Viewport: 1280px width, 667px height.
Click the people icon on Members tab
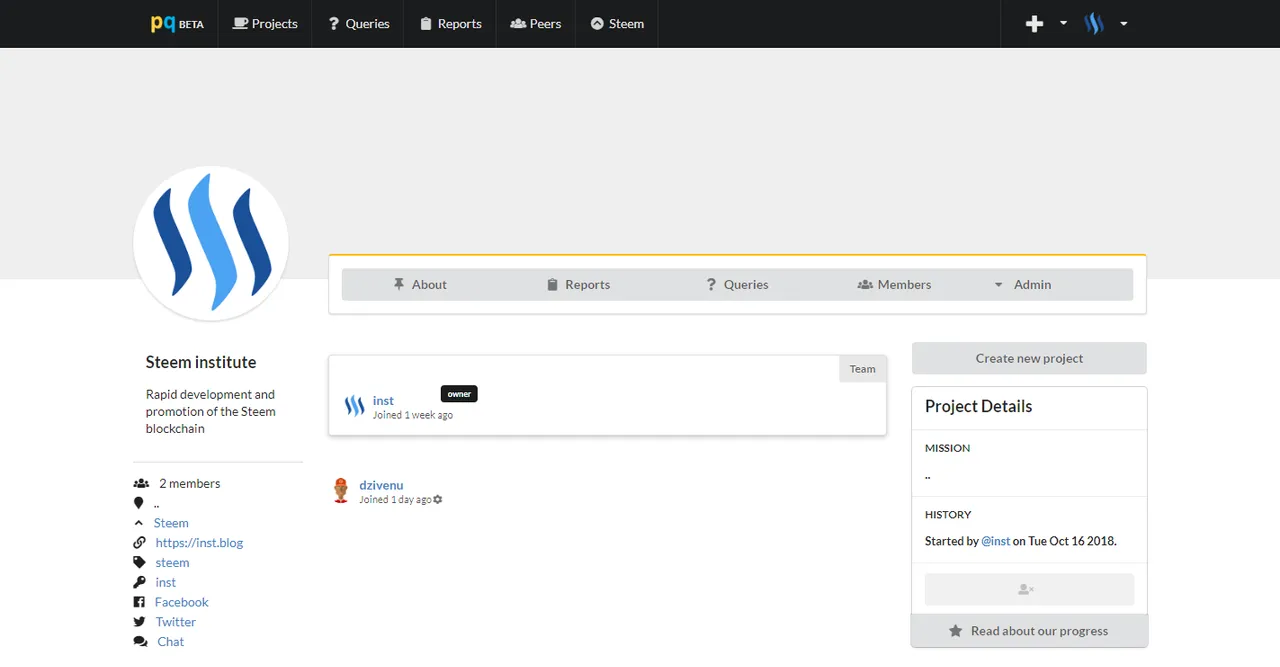click(x=865, y=284)
